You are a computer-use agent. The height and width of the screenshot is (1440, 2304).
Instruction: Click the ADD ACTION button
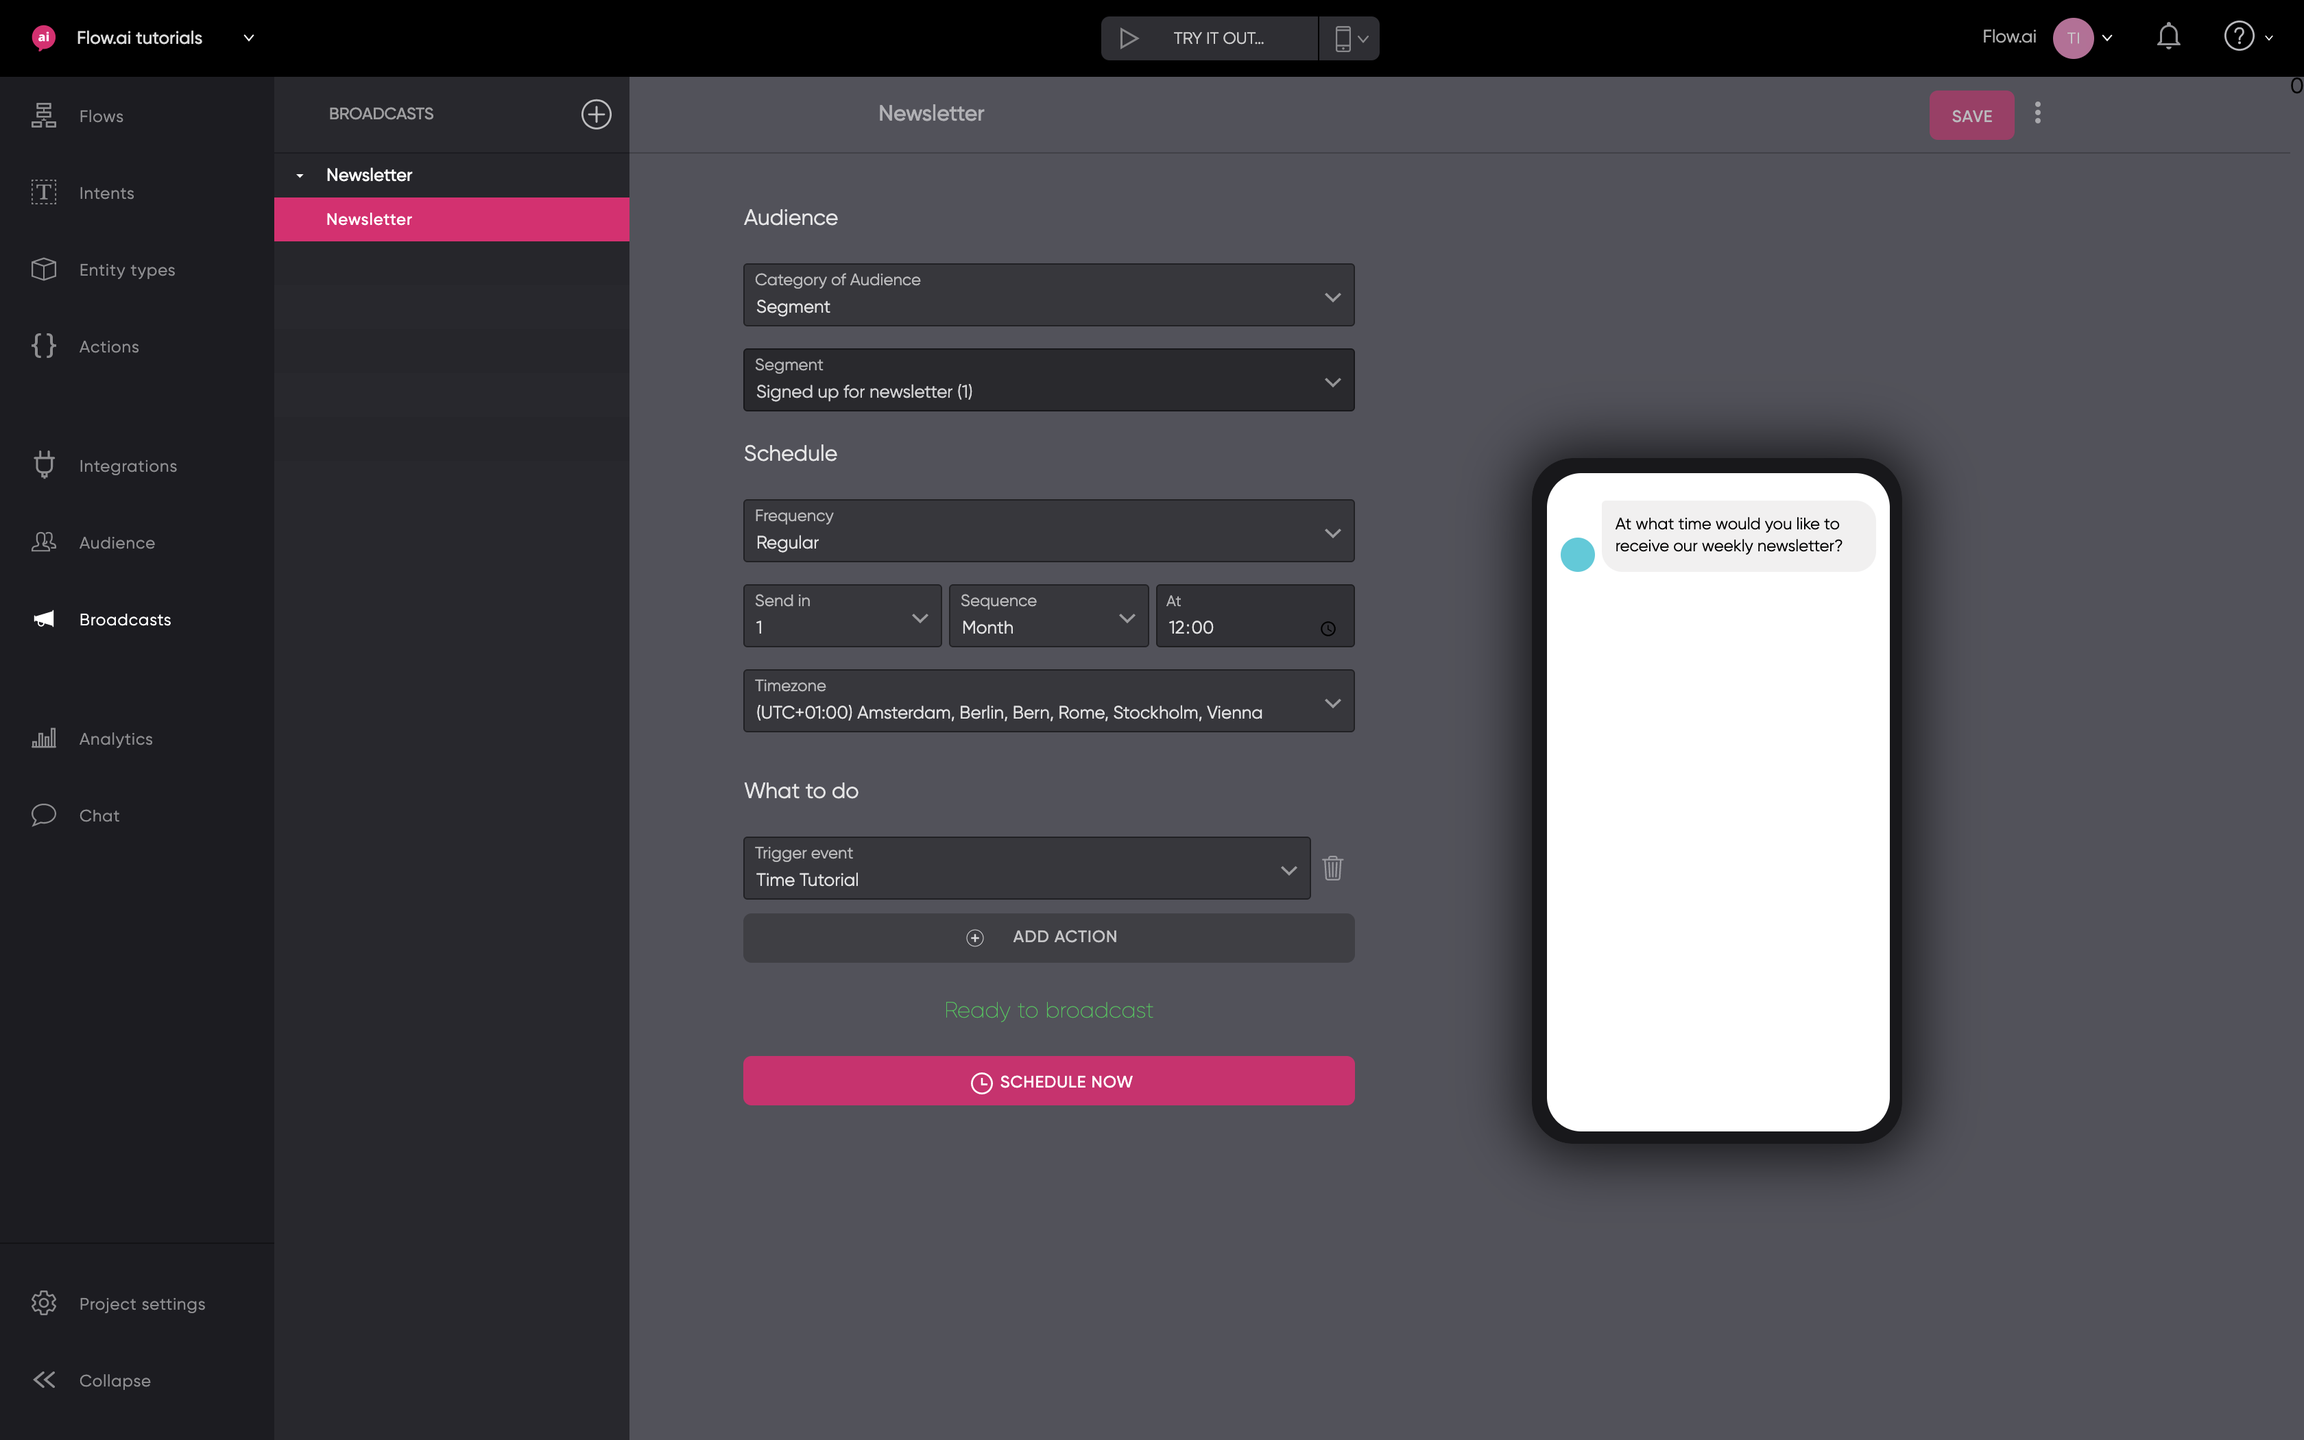(x=1048, y=937)
